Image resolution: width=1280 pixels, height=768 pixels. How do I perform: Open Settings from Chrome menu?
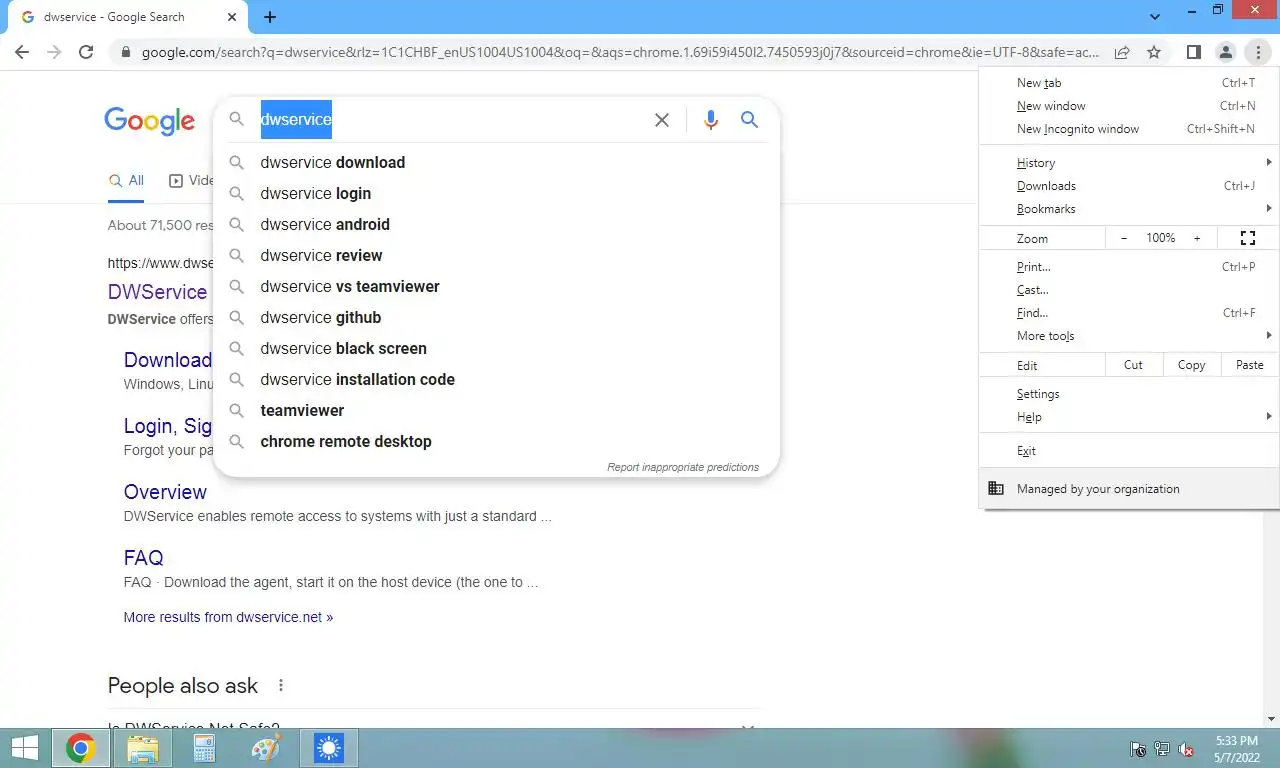[1129, 394]
